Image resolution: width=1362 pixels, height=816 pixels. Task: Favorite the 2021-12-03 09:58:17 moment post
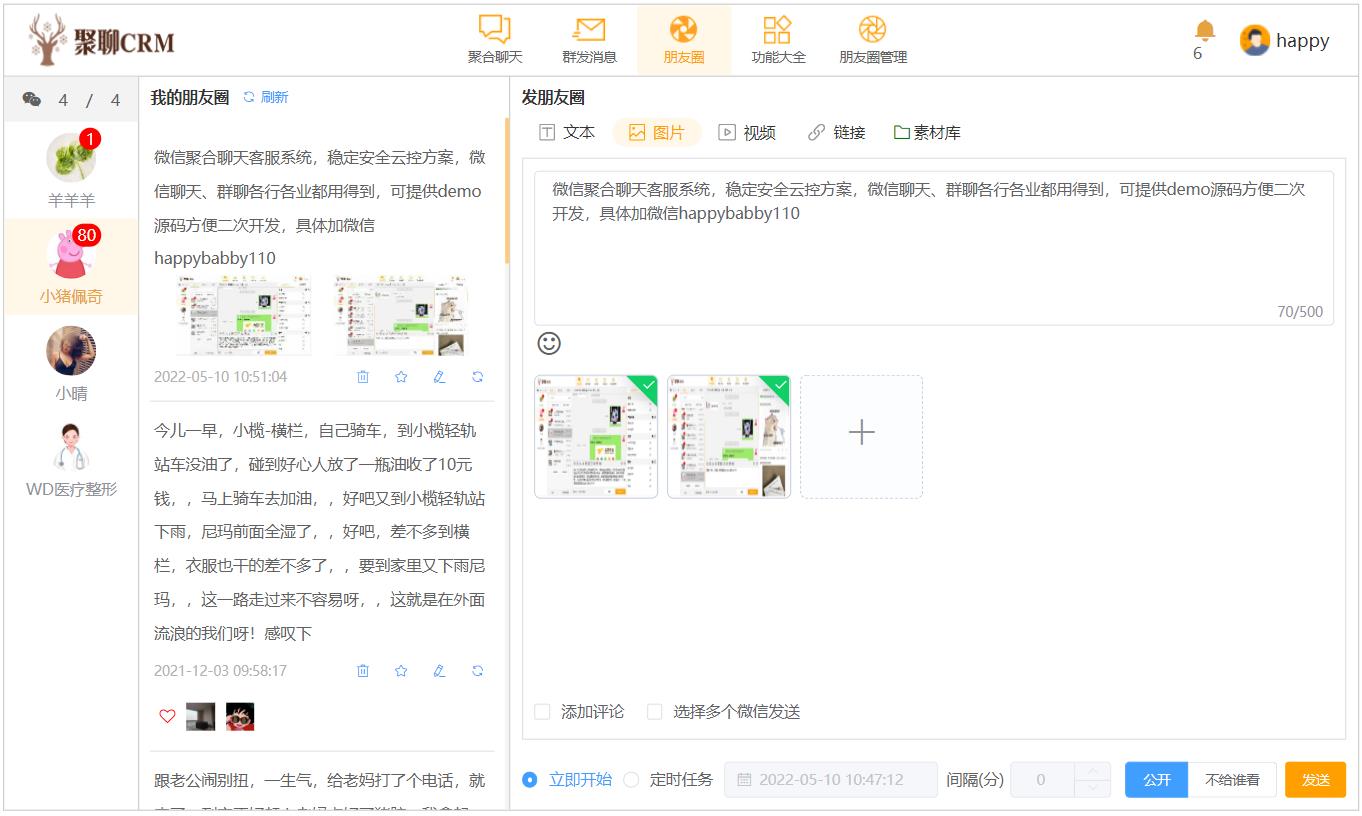pos(401,671)
